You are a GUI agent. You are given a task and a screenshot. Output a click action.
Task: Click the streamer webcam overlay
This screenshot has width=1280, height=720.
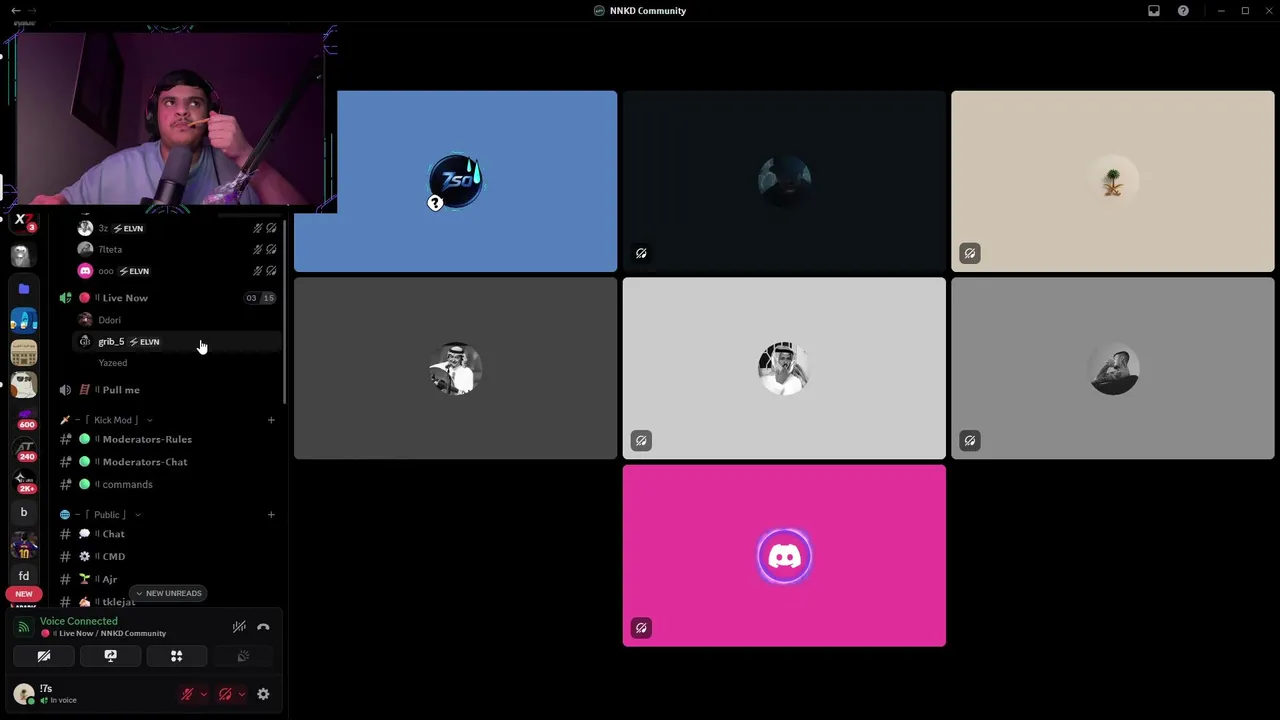pos(168,118)
